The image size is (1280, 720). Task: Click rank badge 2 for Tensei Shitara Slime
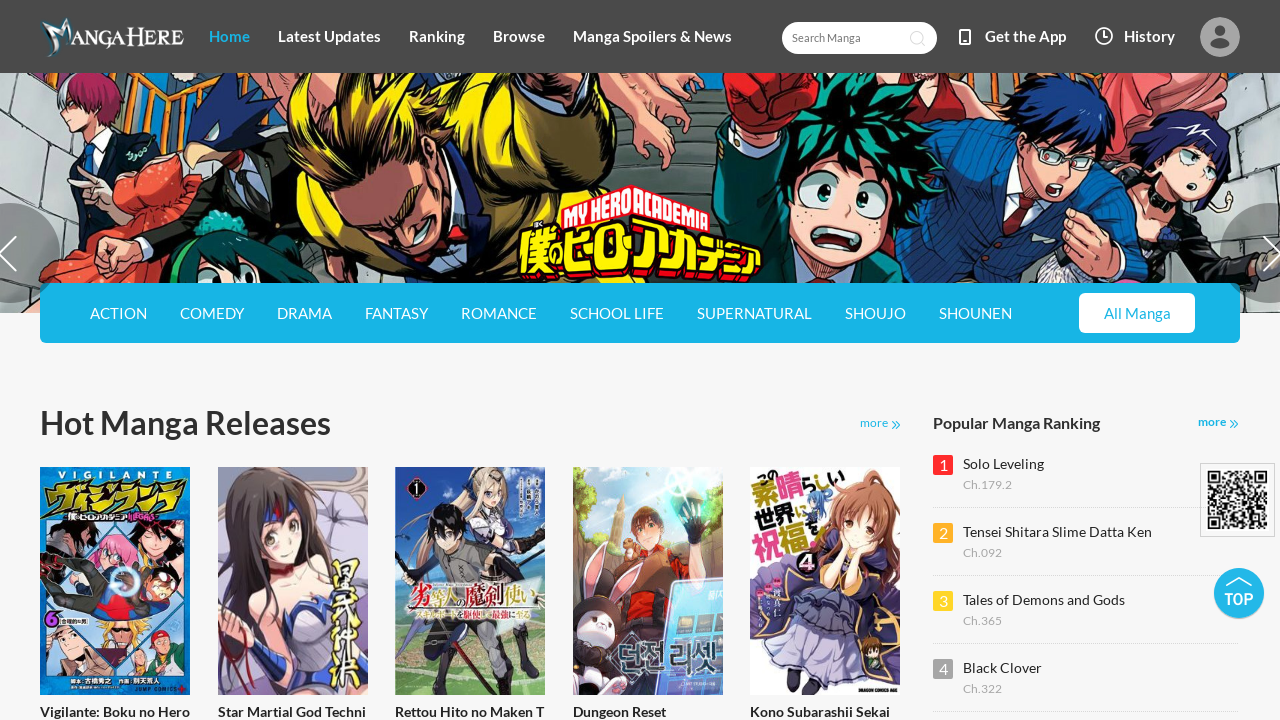click(943, 533)
